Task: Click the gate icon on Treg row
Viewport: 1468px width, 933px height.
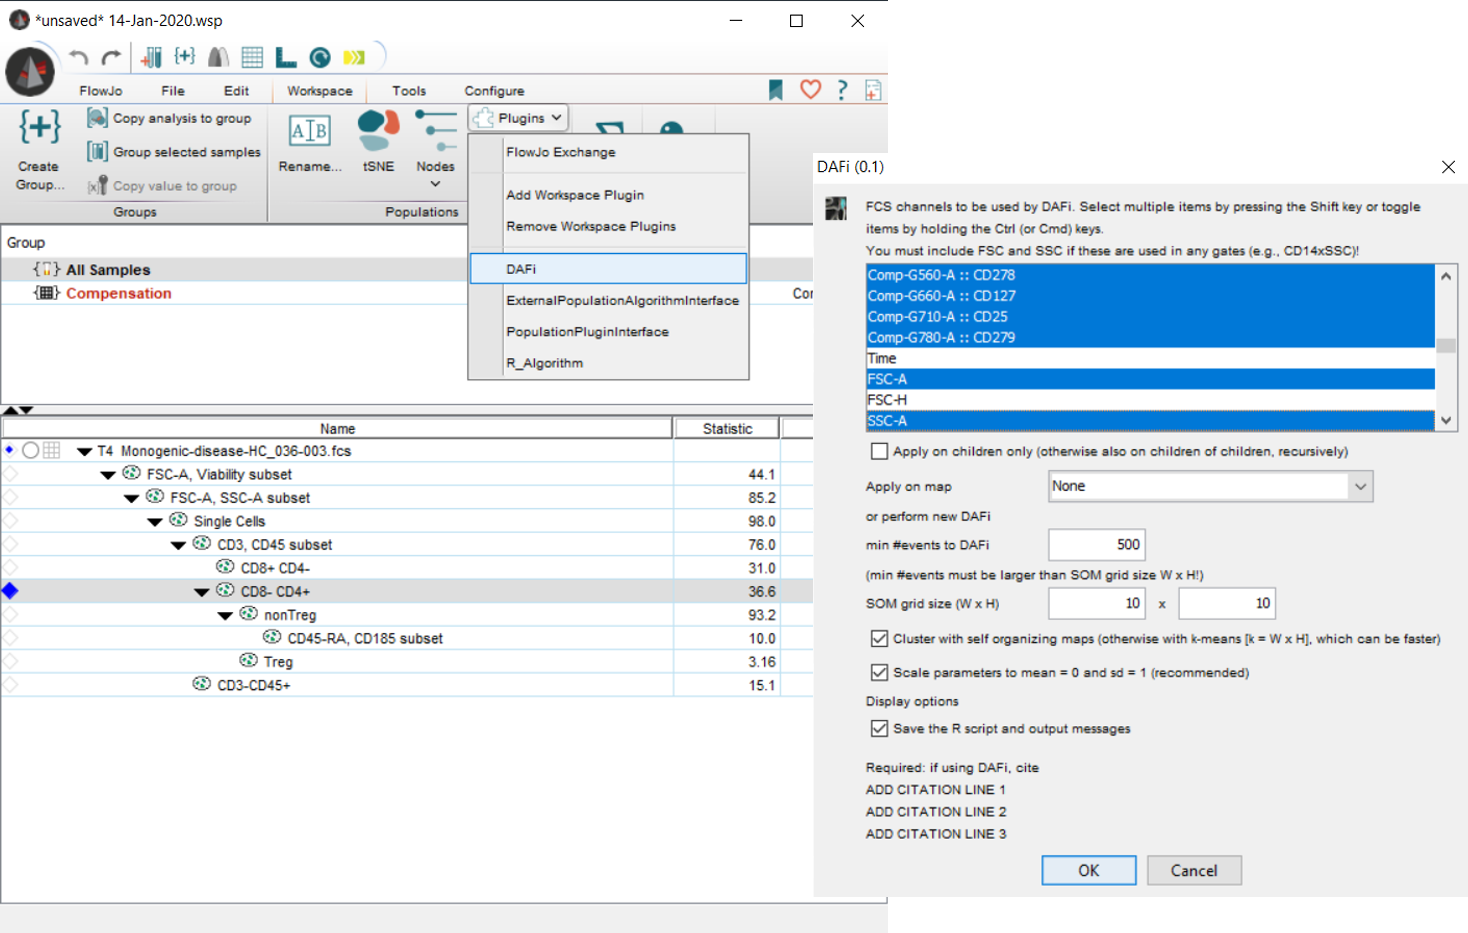Action: [249, 660]
